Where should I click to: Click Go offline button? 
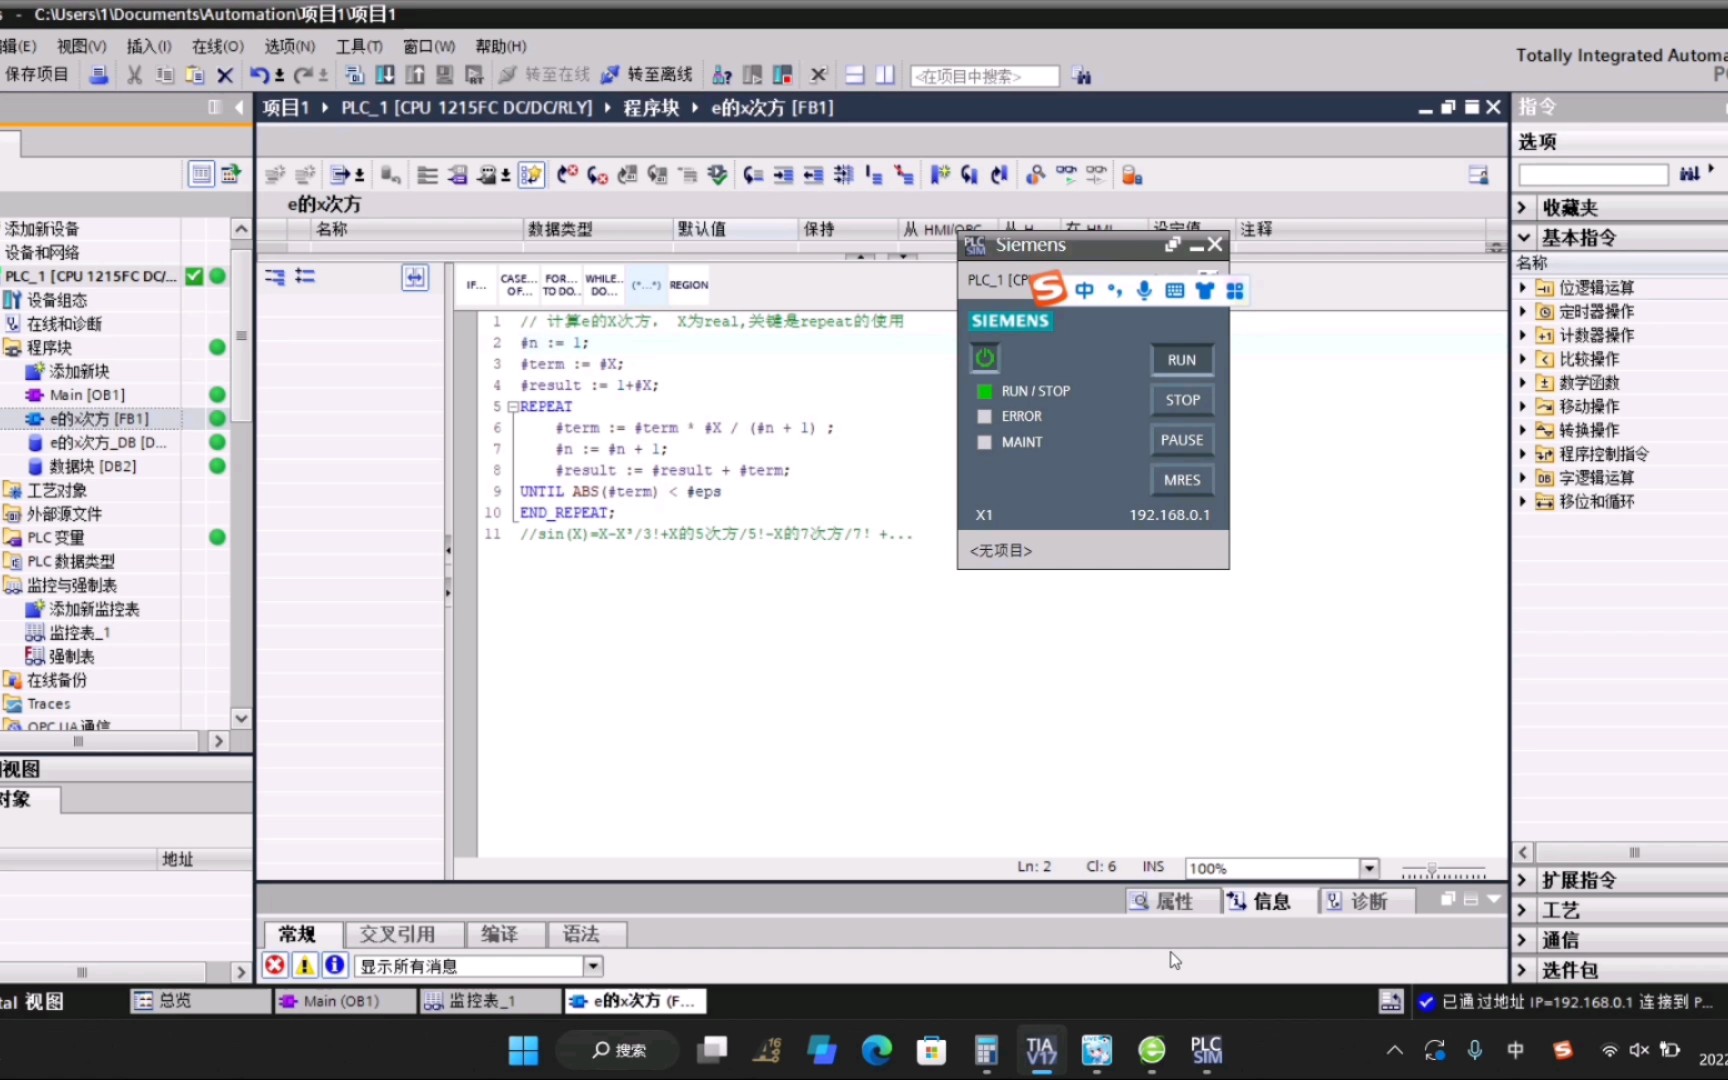point(647,75)
